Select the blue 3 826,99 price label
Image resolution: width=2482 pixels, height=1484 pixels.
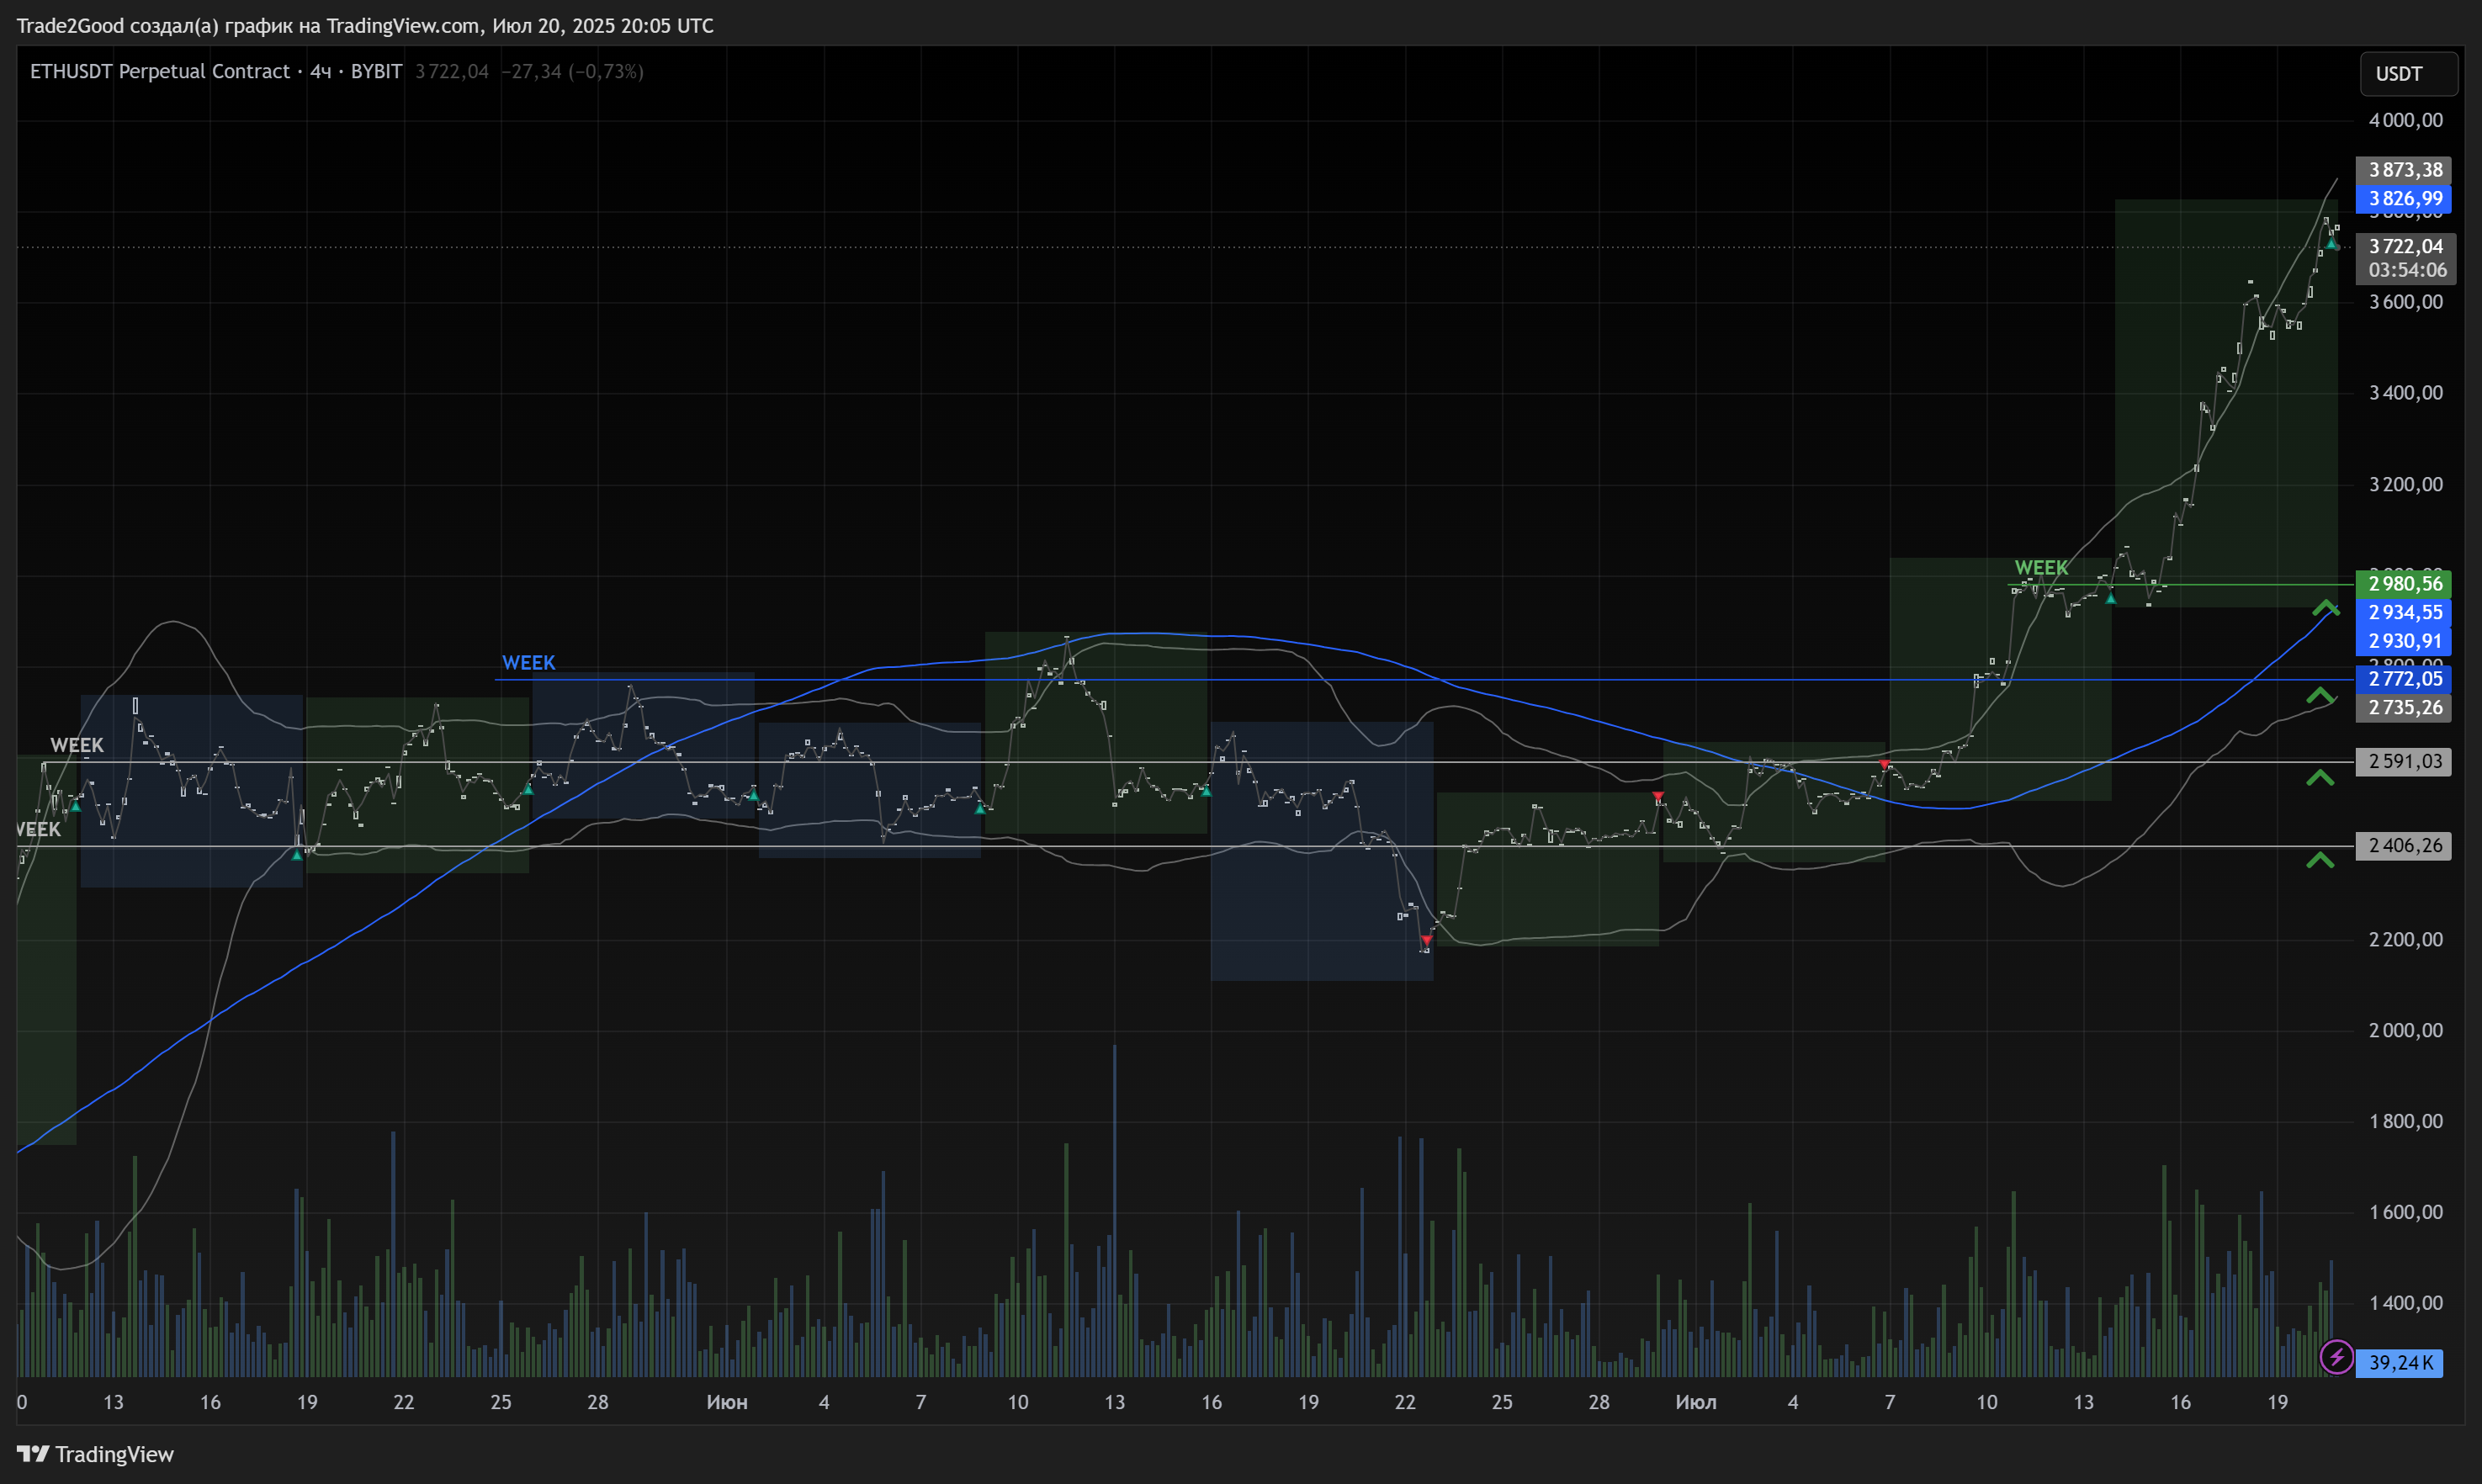(2403, 199)
